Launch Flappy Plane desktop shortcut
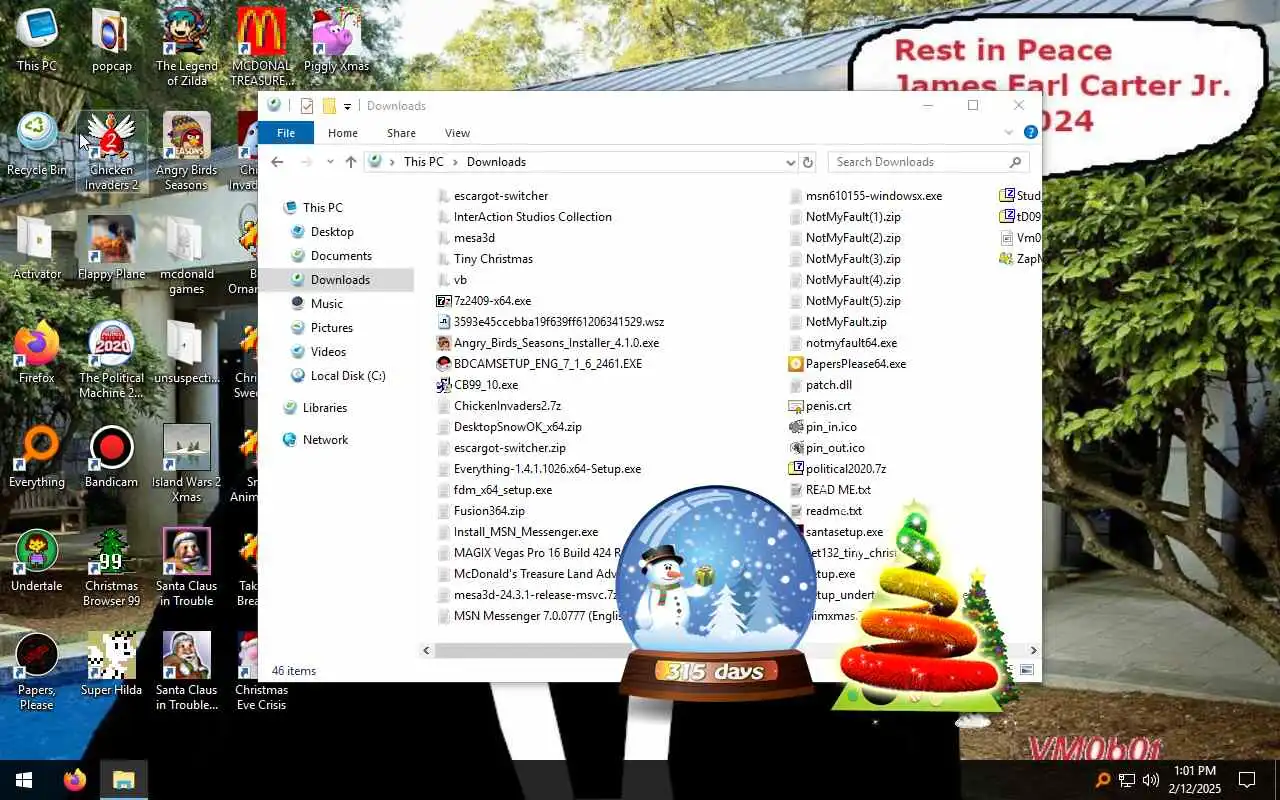Viewport: 1280px width, 800px height. pos(112,248)
